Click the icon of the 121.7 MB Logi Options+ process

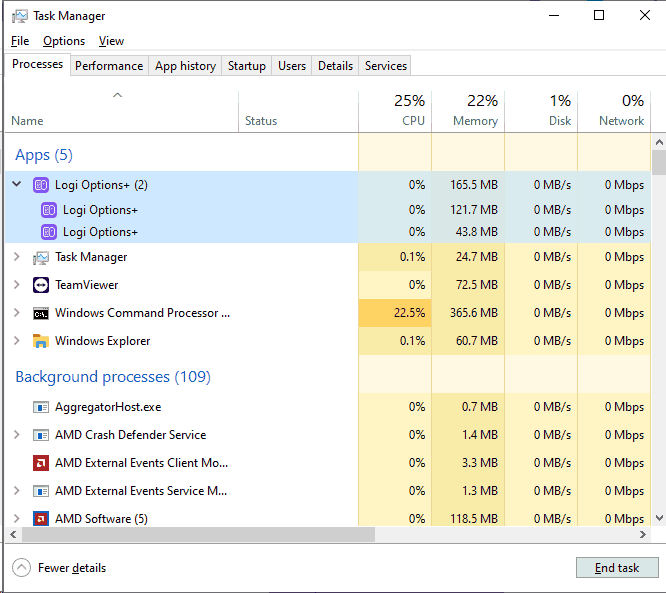49,210
